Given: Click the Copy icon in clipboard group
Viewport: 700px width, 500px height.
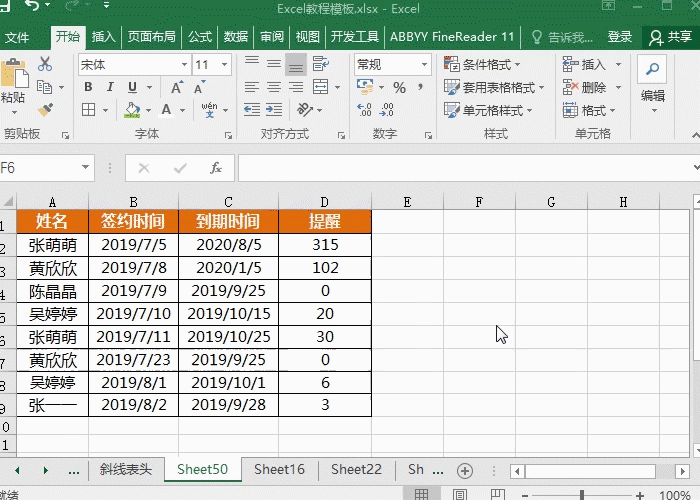Looking at the screenshot, I should coord(45,87).
